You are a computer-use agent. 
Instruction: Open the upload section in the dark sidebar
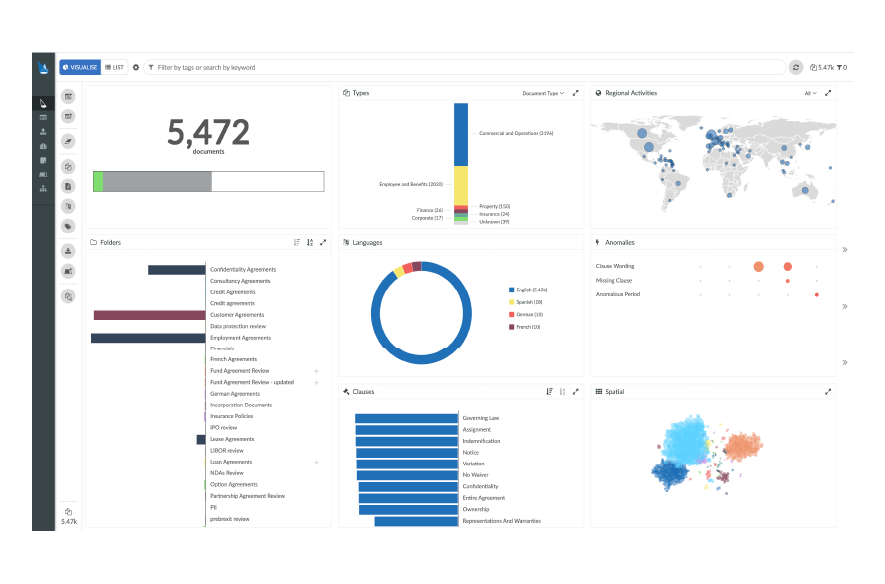(43, 131)
